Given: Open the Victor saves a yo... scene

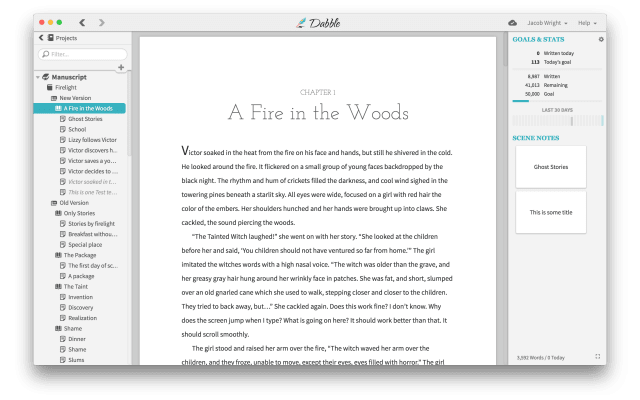Looking at the screenshot, I should click(92, 161).
